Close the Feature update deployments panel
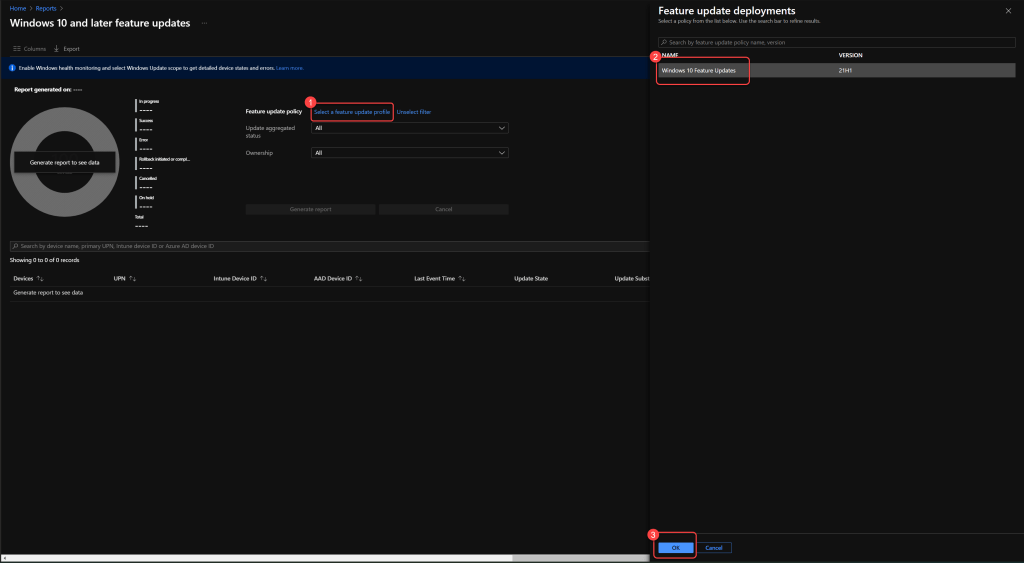Image resolution: width=1024 pixels, height=563 pixels. pos(1007,10)
